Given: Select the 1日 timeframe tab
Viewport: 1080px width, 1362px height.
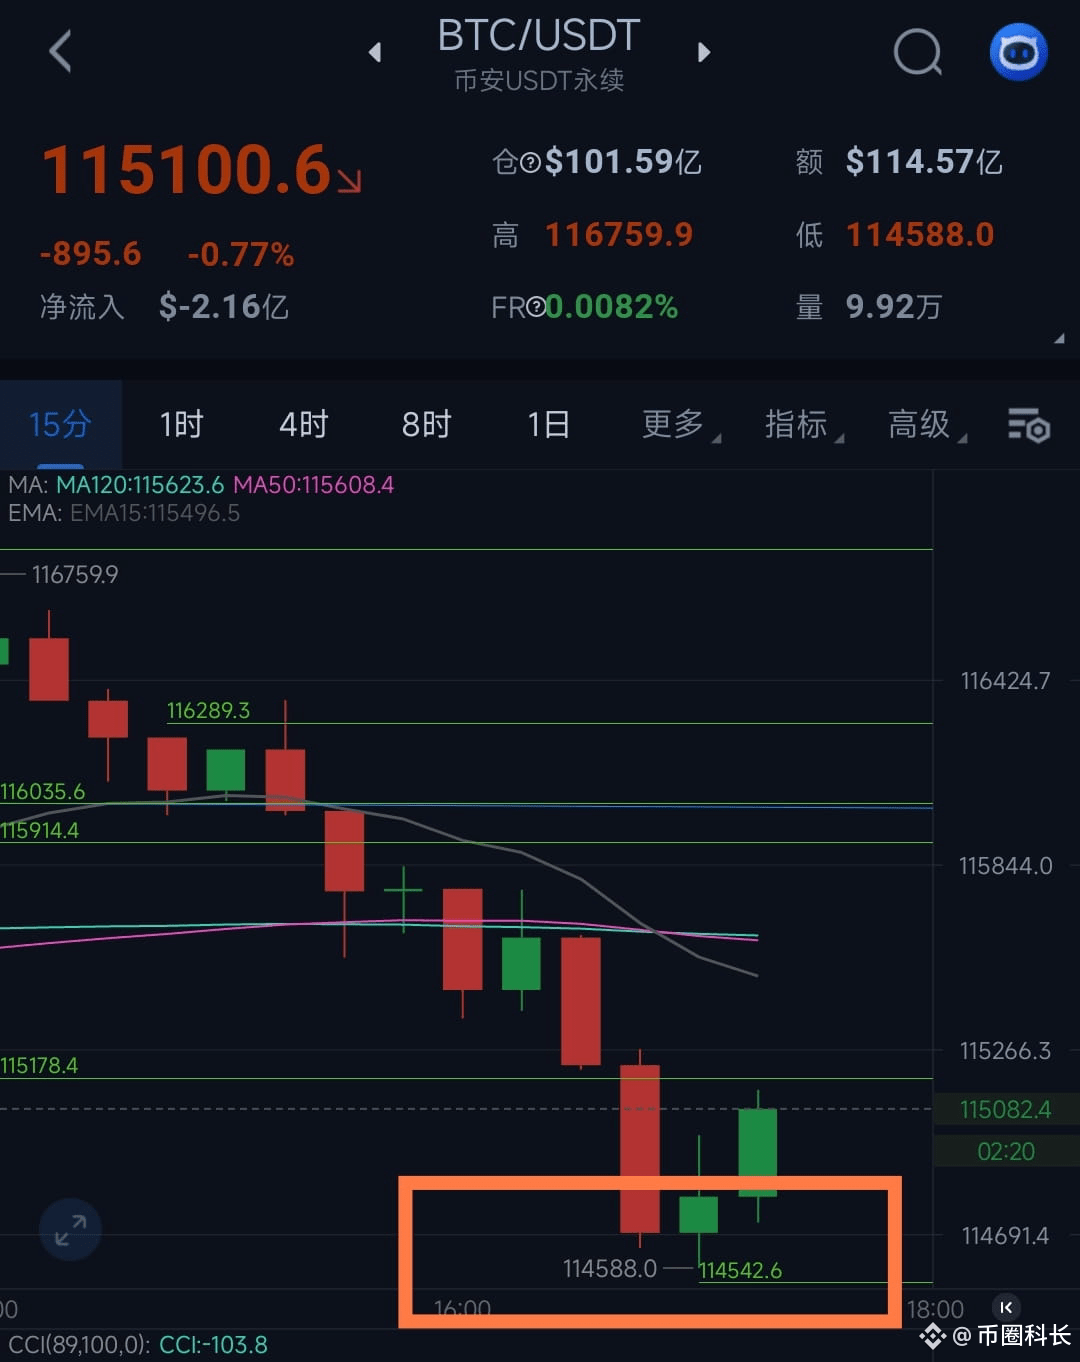Looking at the screenshot, I should pyautogui.click(x=548, y=424).
